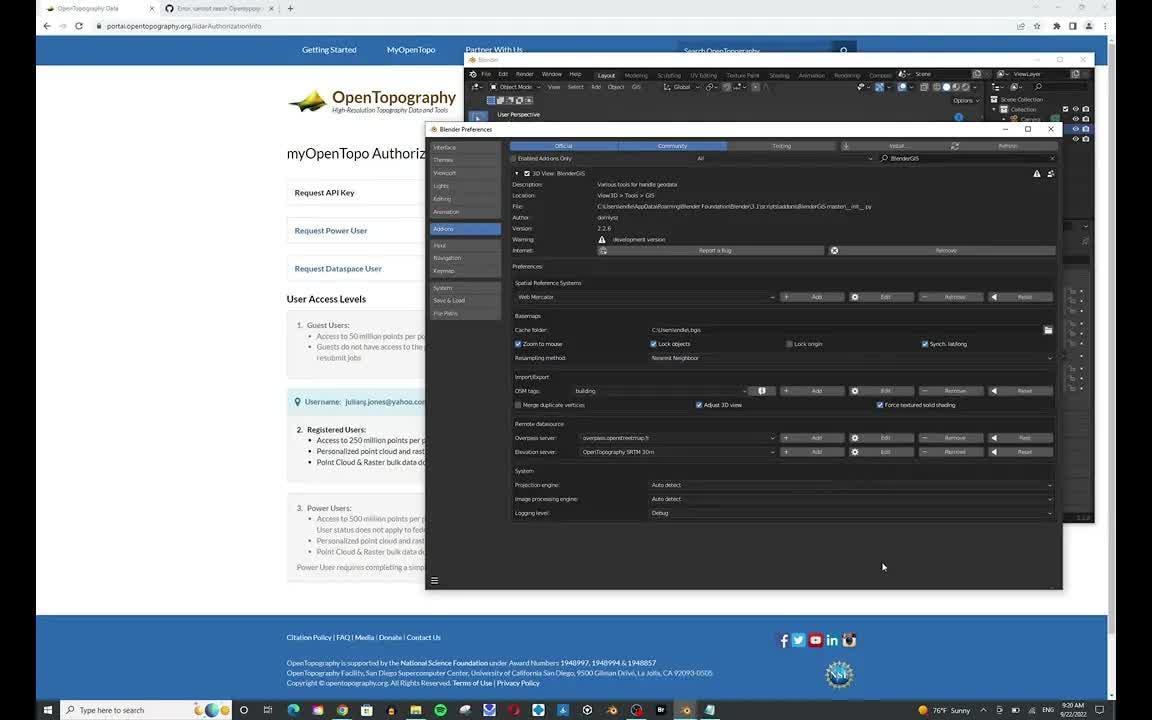Reset the elevation server list

click(x=1020, y=453)
